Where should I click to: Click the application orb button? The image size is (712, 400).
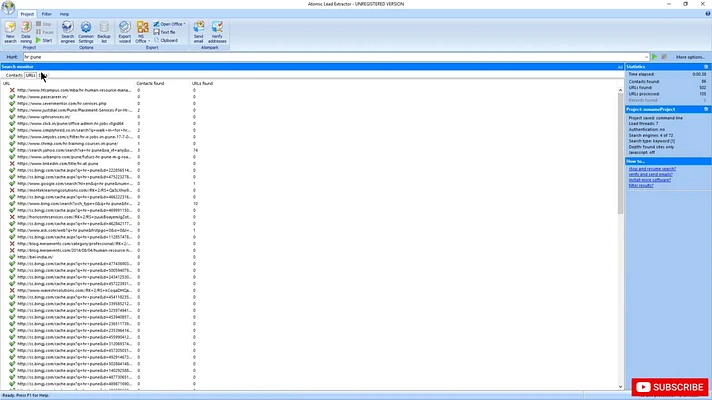click(8, 7)
